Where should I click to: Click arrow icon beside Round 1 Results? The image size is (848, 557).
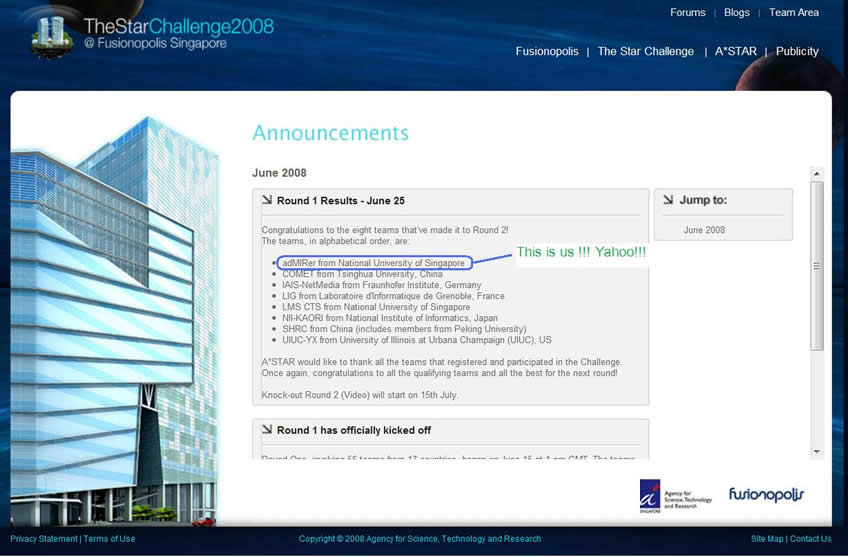point(267,200)
